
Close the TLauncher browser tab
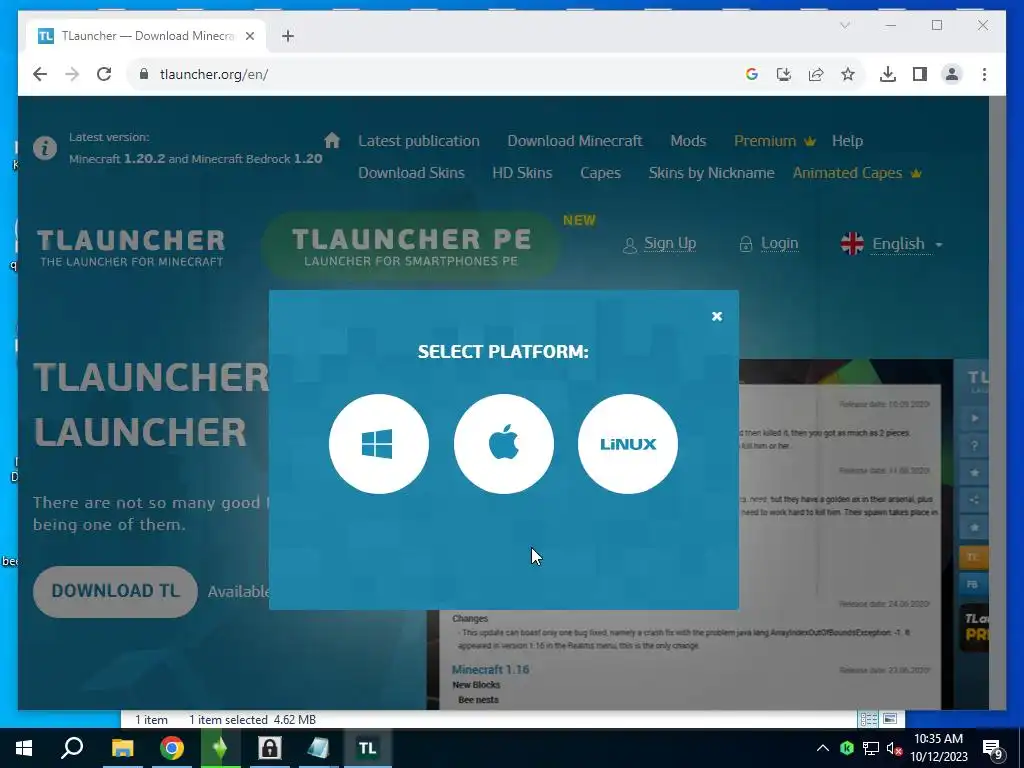(249, 36)
